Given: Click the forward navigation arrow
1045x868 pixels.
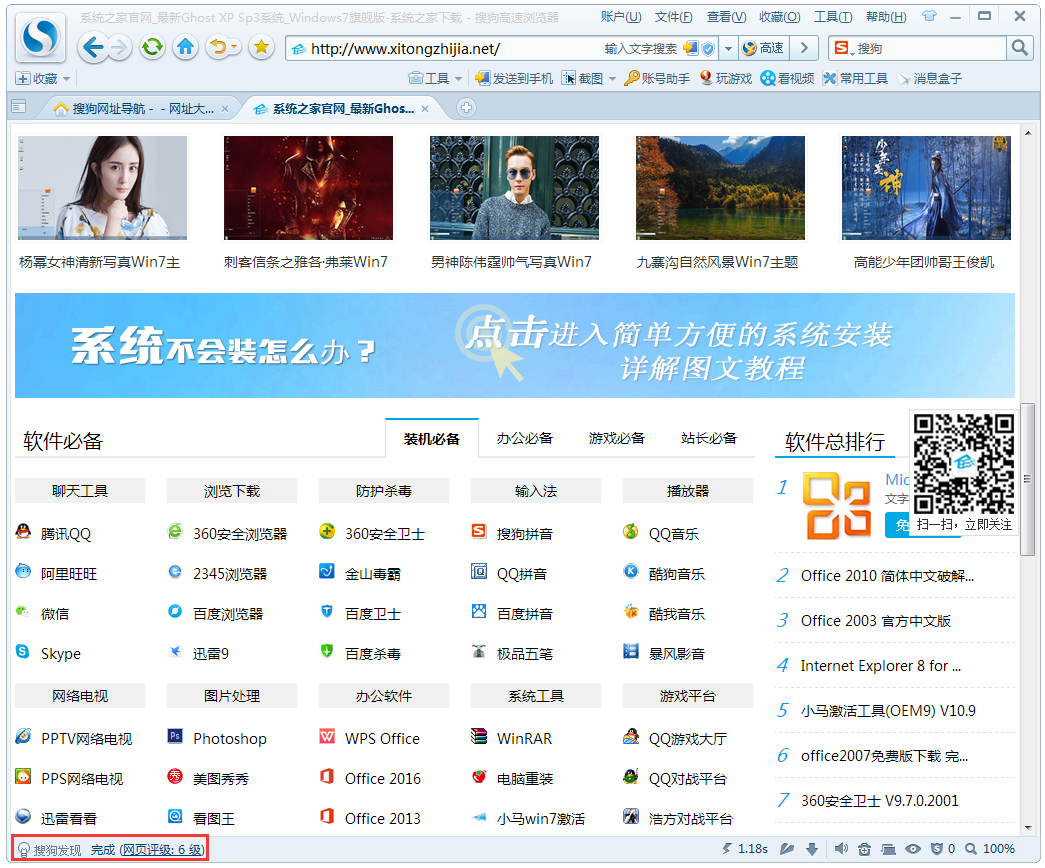Looking at the screenshot, I should (x=119, y=47).
